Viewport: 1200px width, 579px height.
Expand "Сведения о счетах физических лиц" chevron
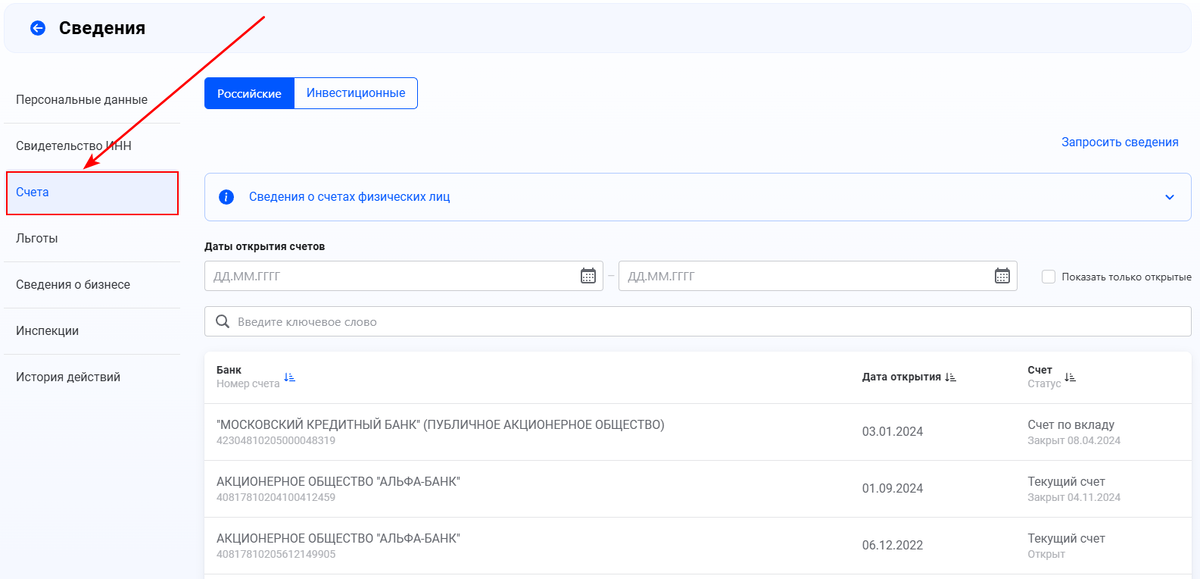(1170, 197)
